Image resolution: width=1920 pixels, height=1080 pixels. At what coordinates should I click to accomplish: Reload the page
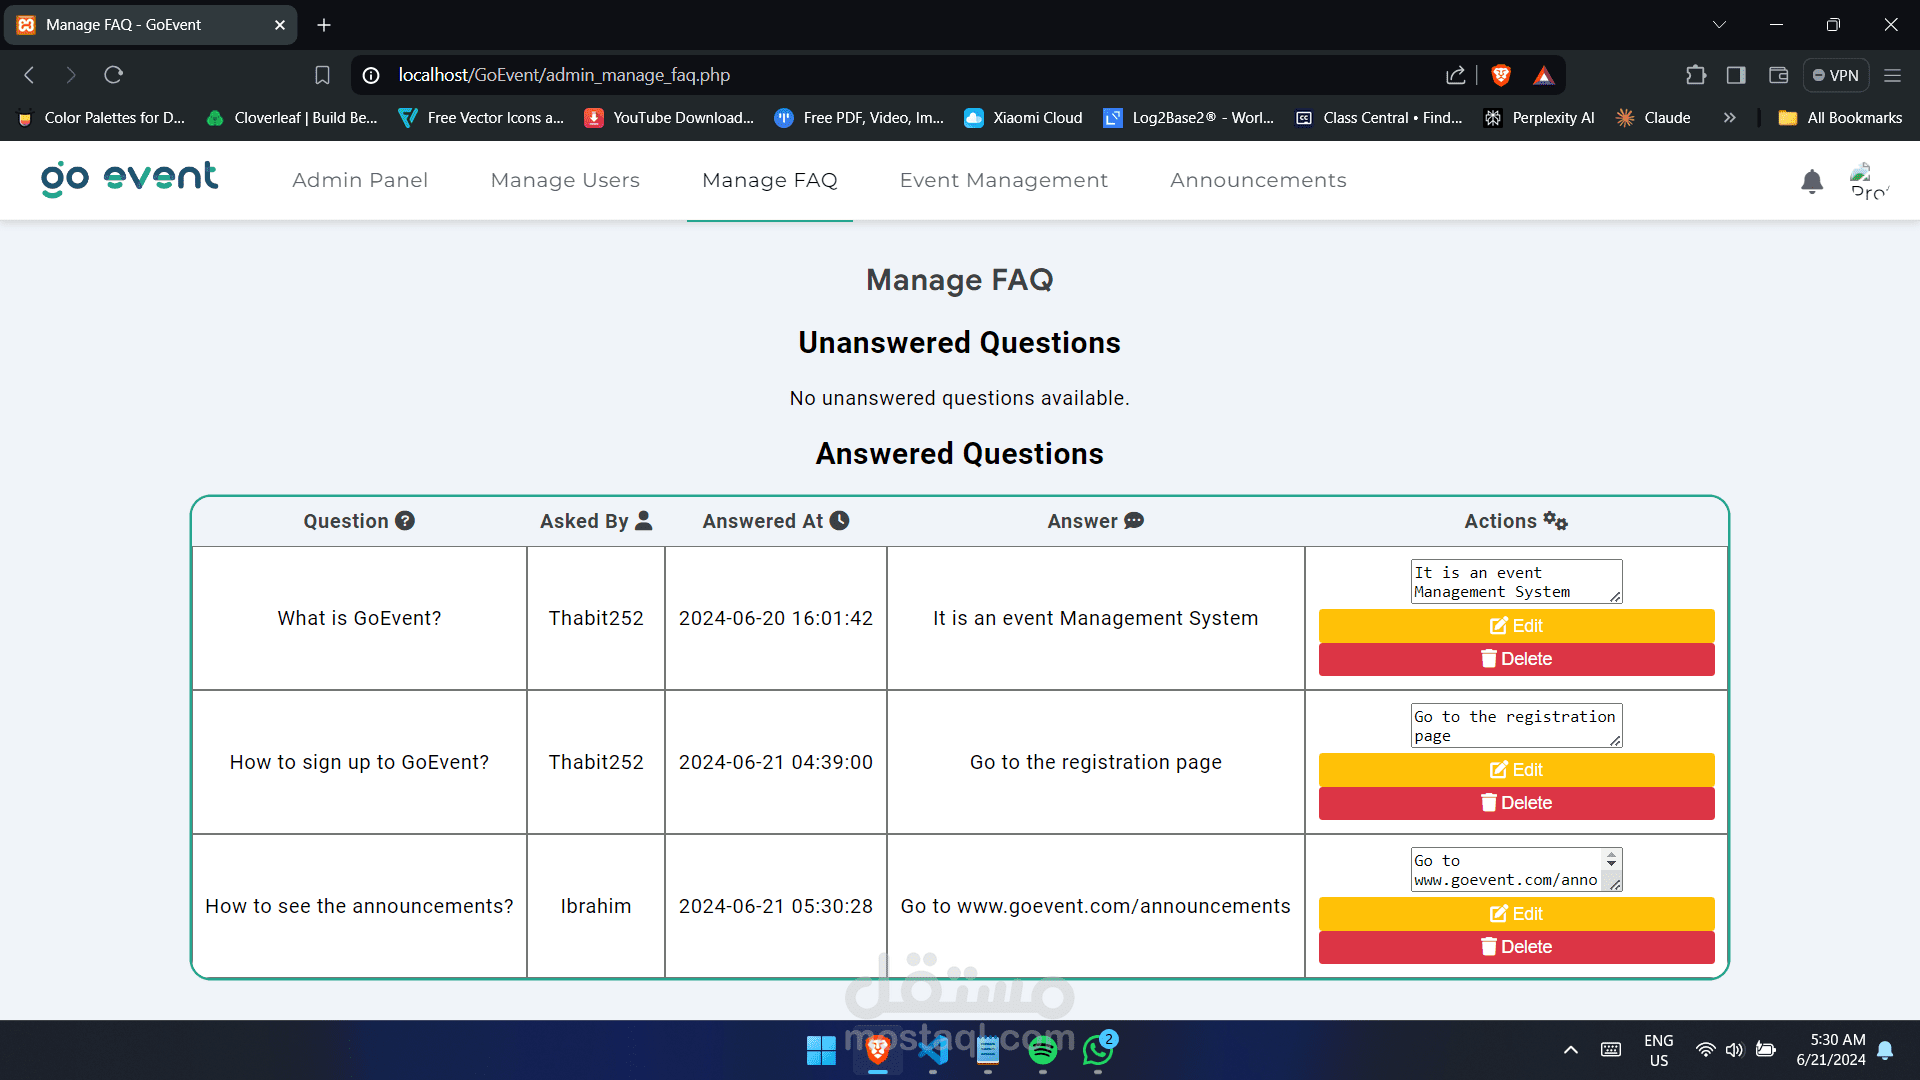(x=113, y=75)
